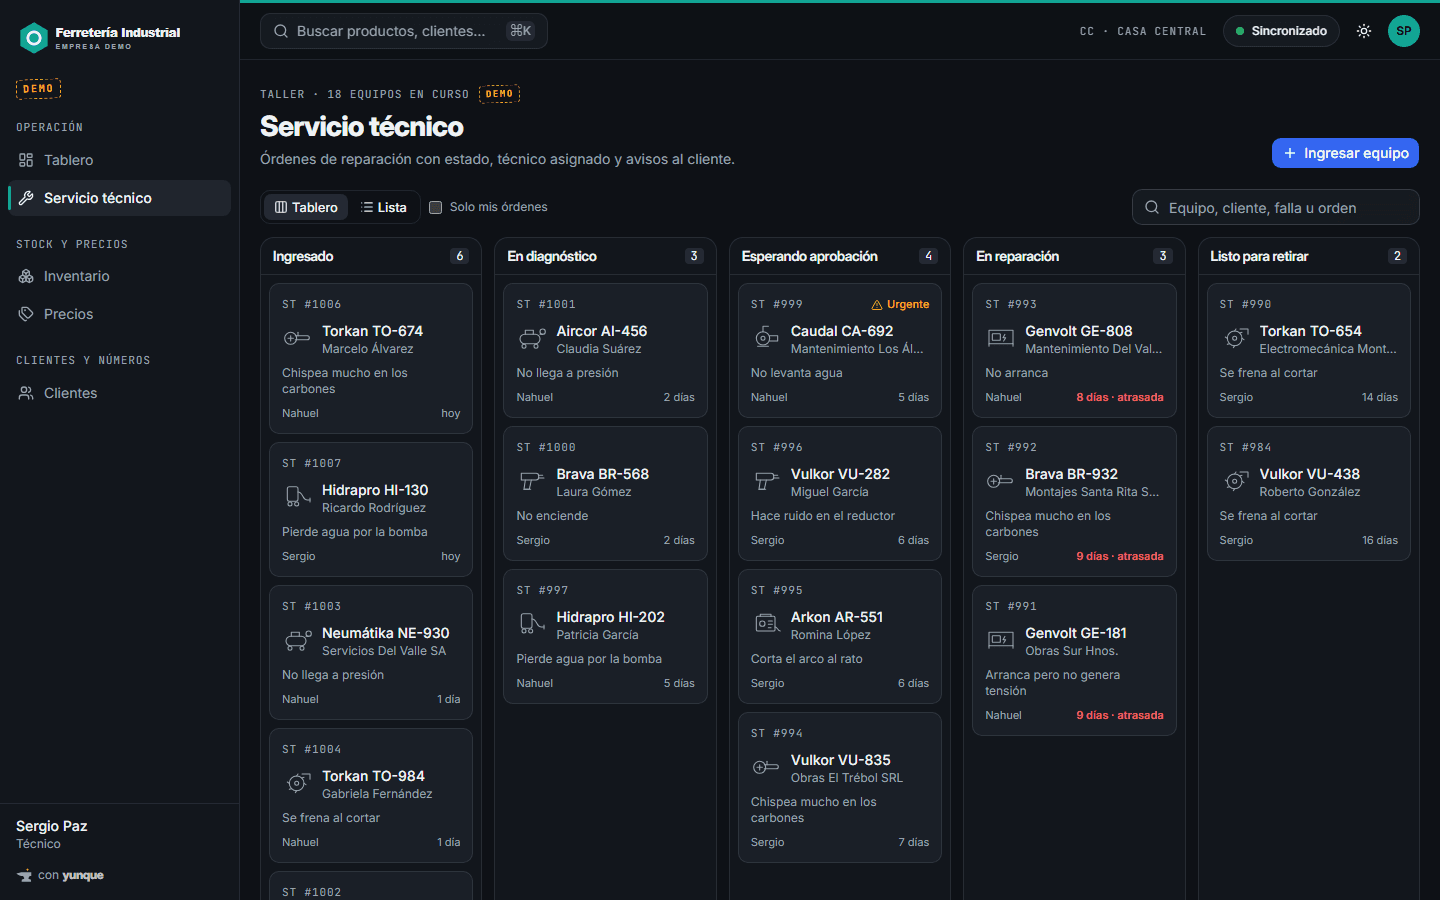Click the generator icon on Genvolt GE-808 card
Viewport: 1440px width, 900px height.
pos(1000,339)
